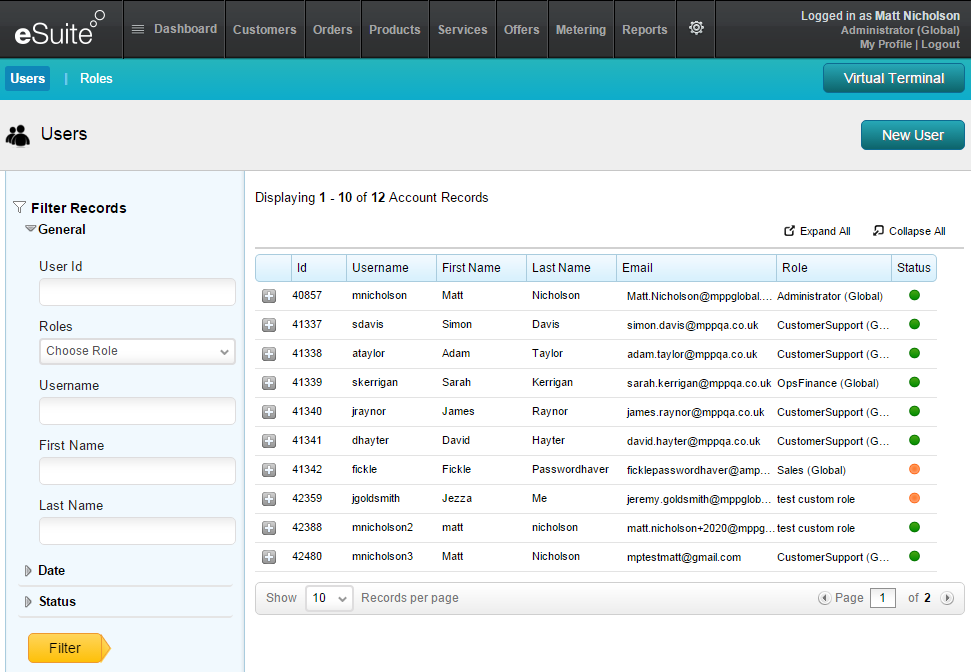Go to next page arrow icon
Image resolution: width=971 pixels, height=672 pixels.
[x=947, y=598]
